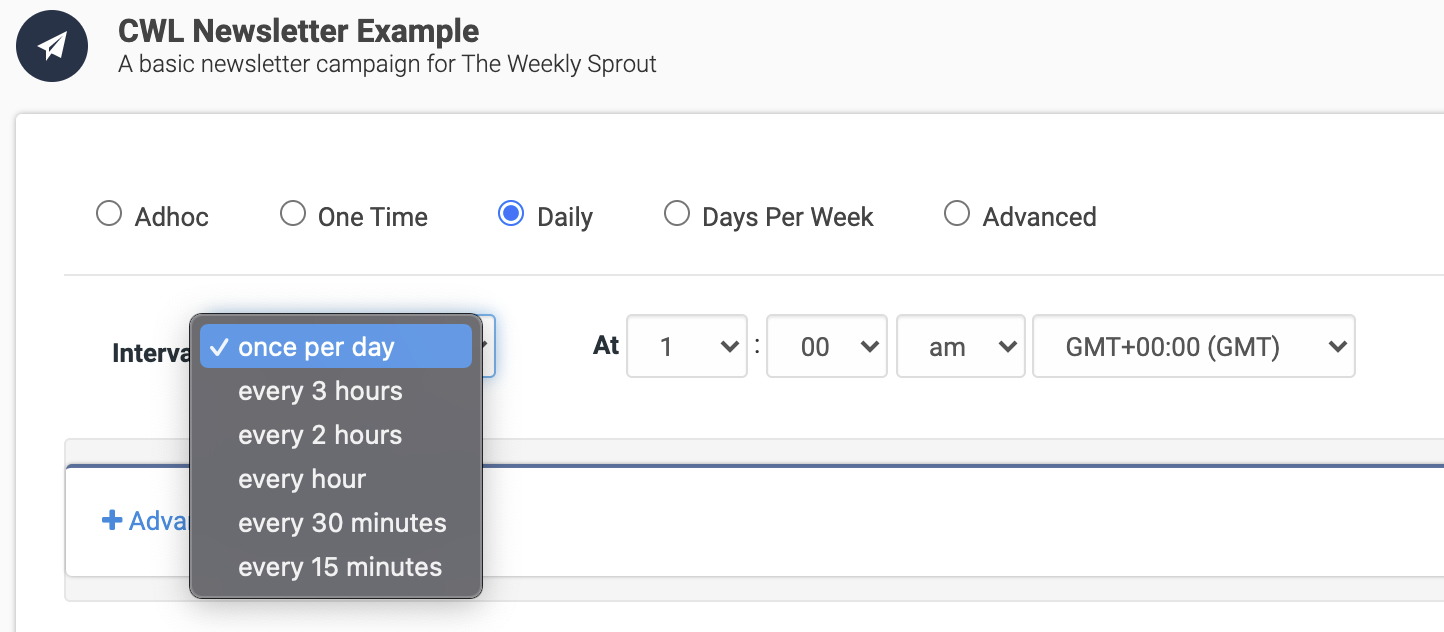This screenshot has width=1444, height=632.
Task: Select the One Time schedule option
Action: (292, 214)
